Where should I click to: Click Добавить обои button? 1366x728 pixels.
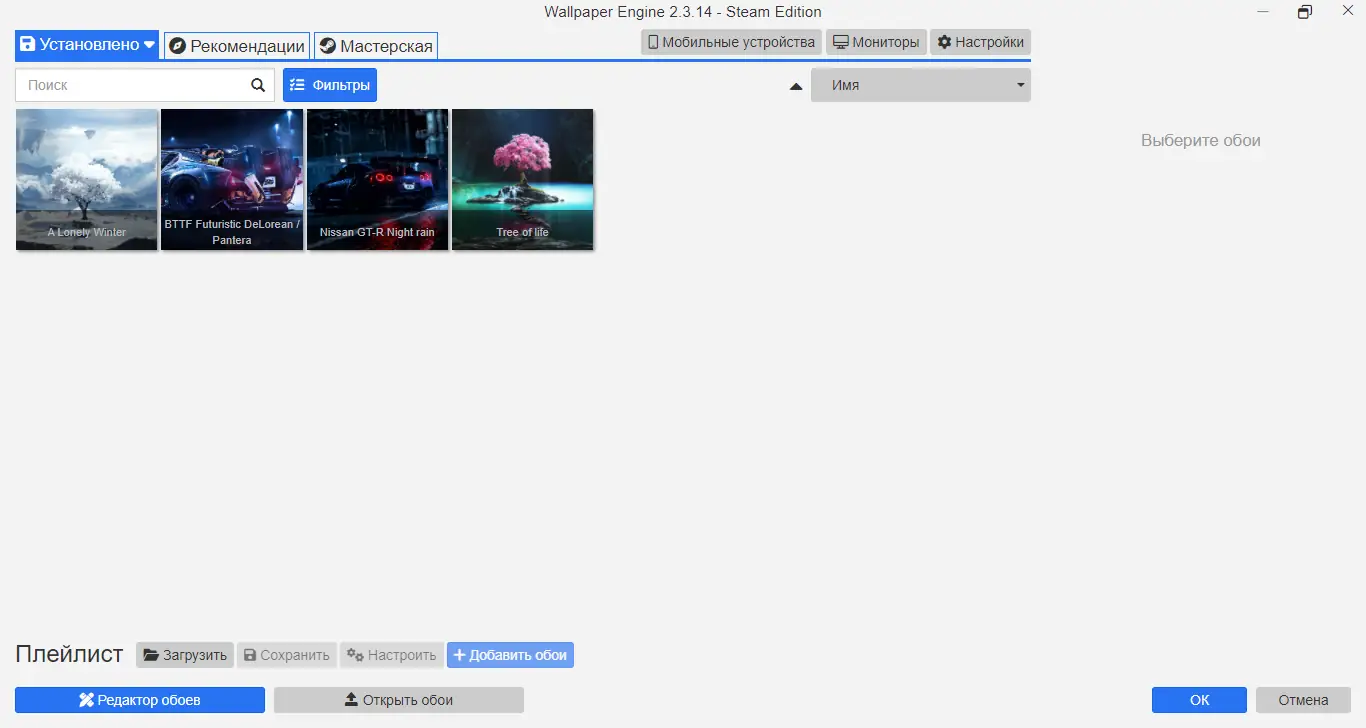click(510, 655)
